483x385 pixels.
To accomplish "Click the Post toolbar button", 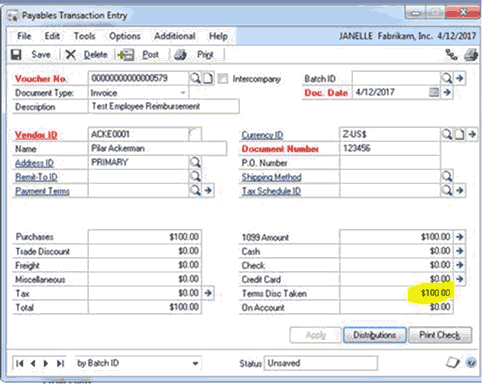I will click(138, 55).
